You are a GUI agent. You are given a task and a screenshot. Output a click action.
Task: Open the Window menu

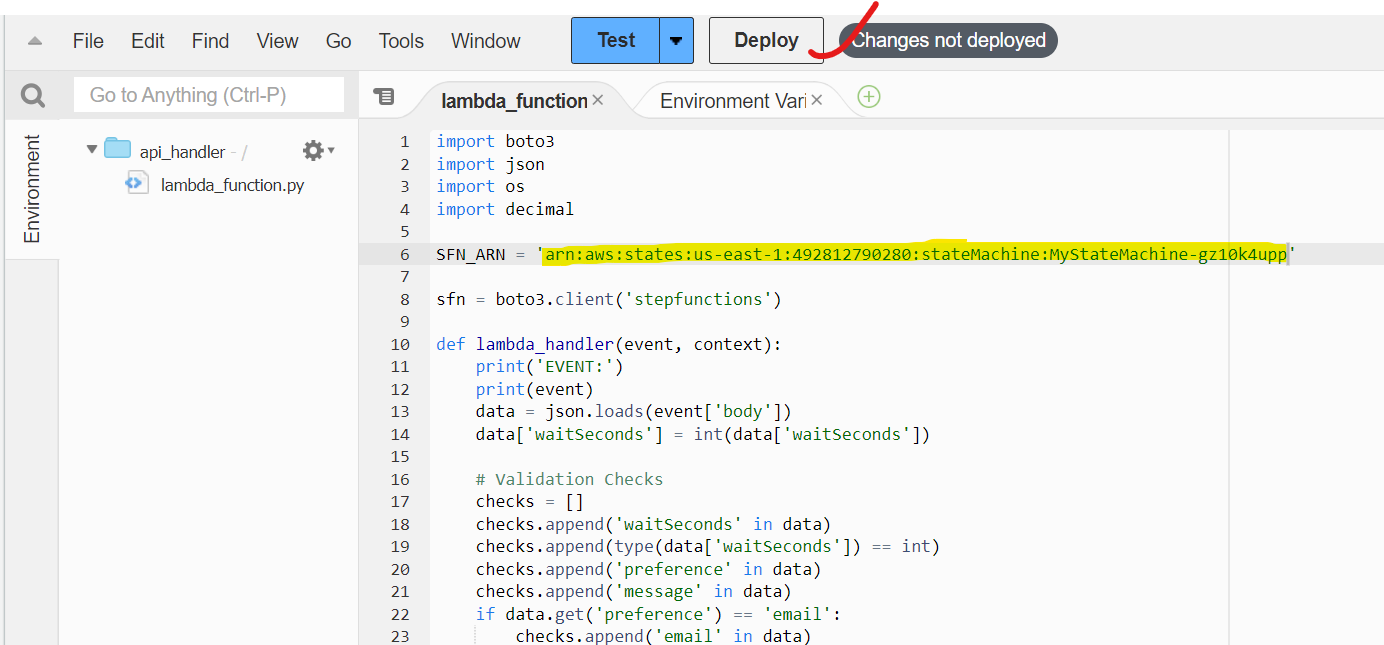pyautogui.click(x=485, y=41)
